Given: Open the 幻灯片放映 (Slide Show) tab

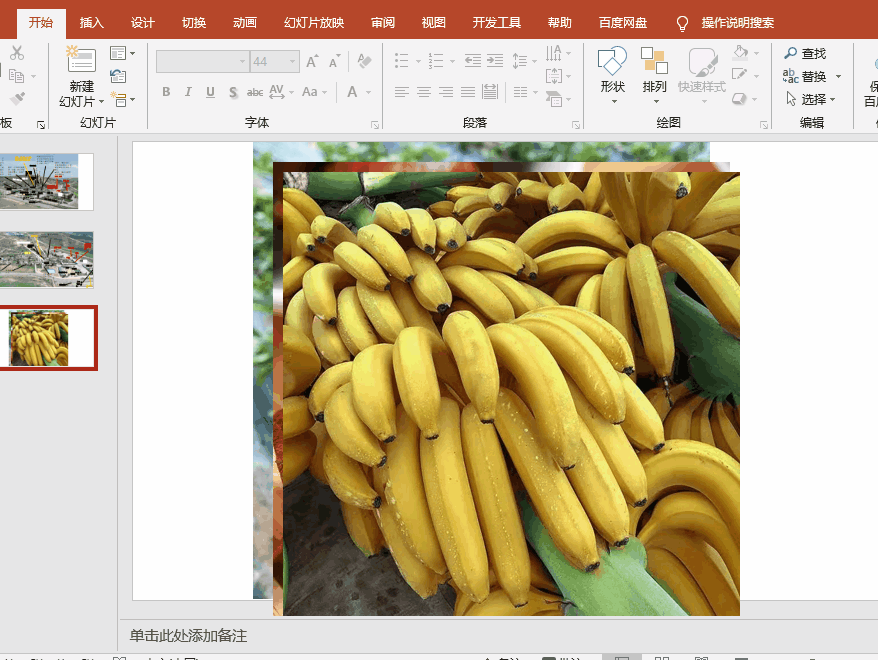Looking at the screenshot, I should tap(315, 21).
